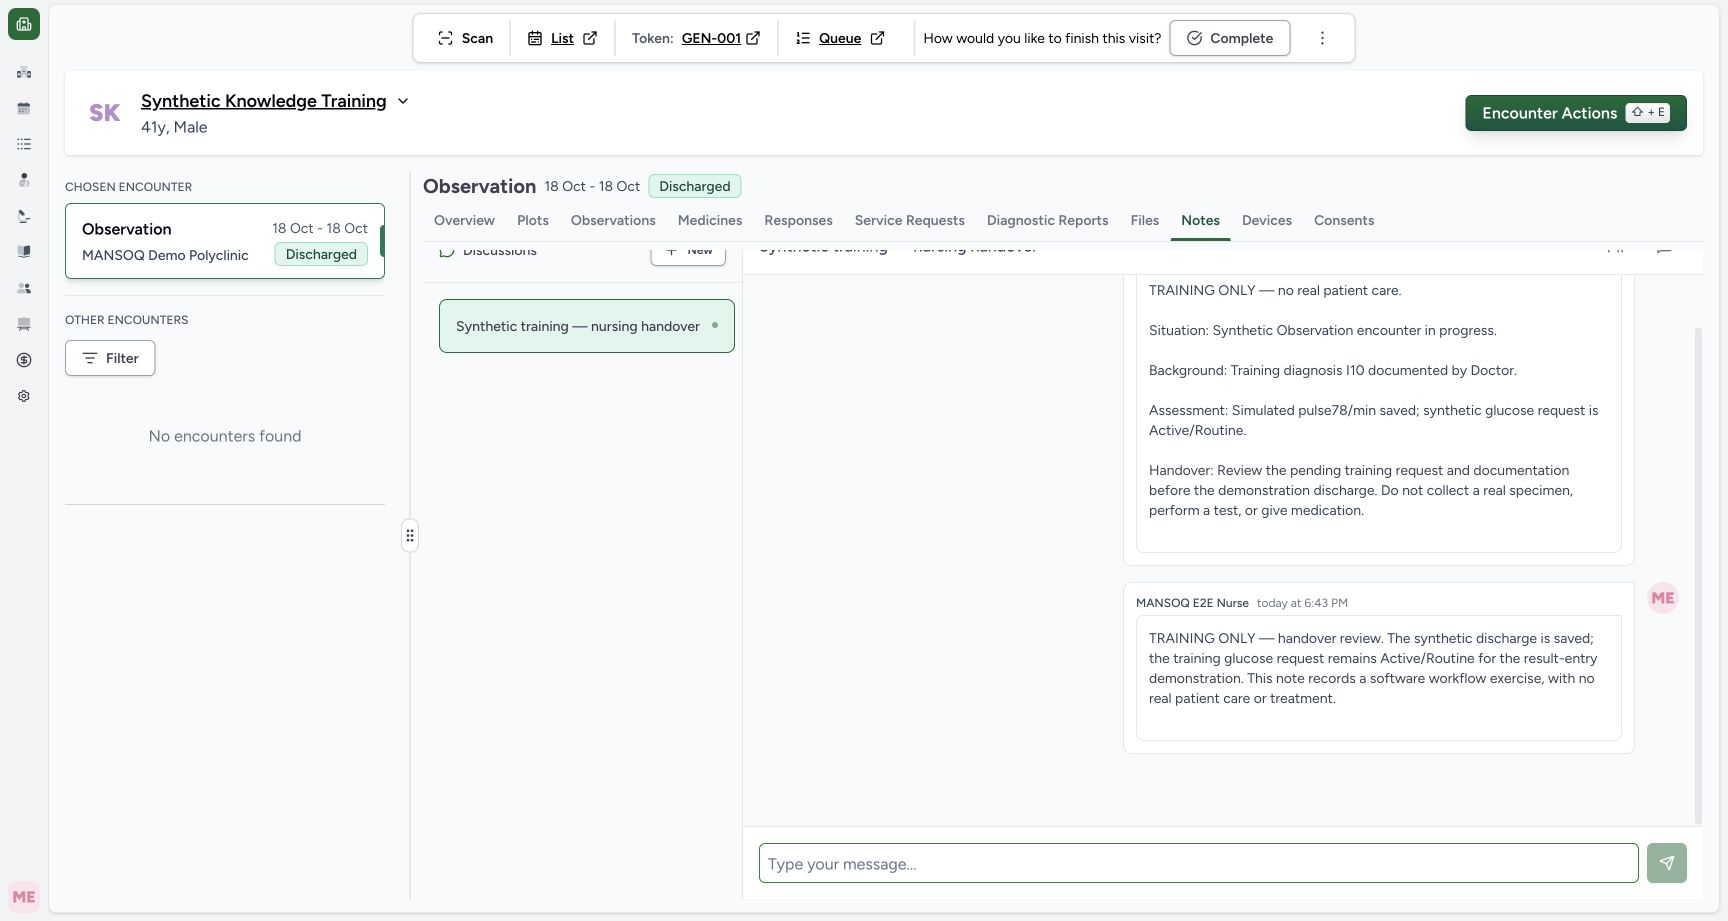Switch to the Plots tab
Viewport: 1728px width, 921px height.
pos(532,220)
